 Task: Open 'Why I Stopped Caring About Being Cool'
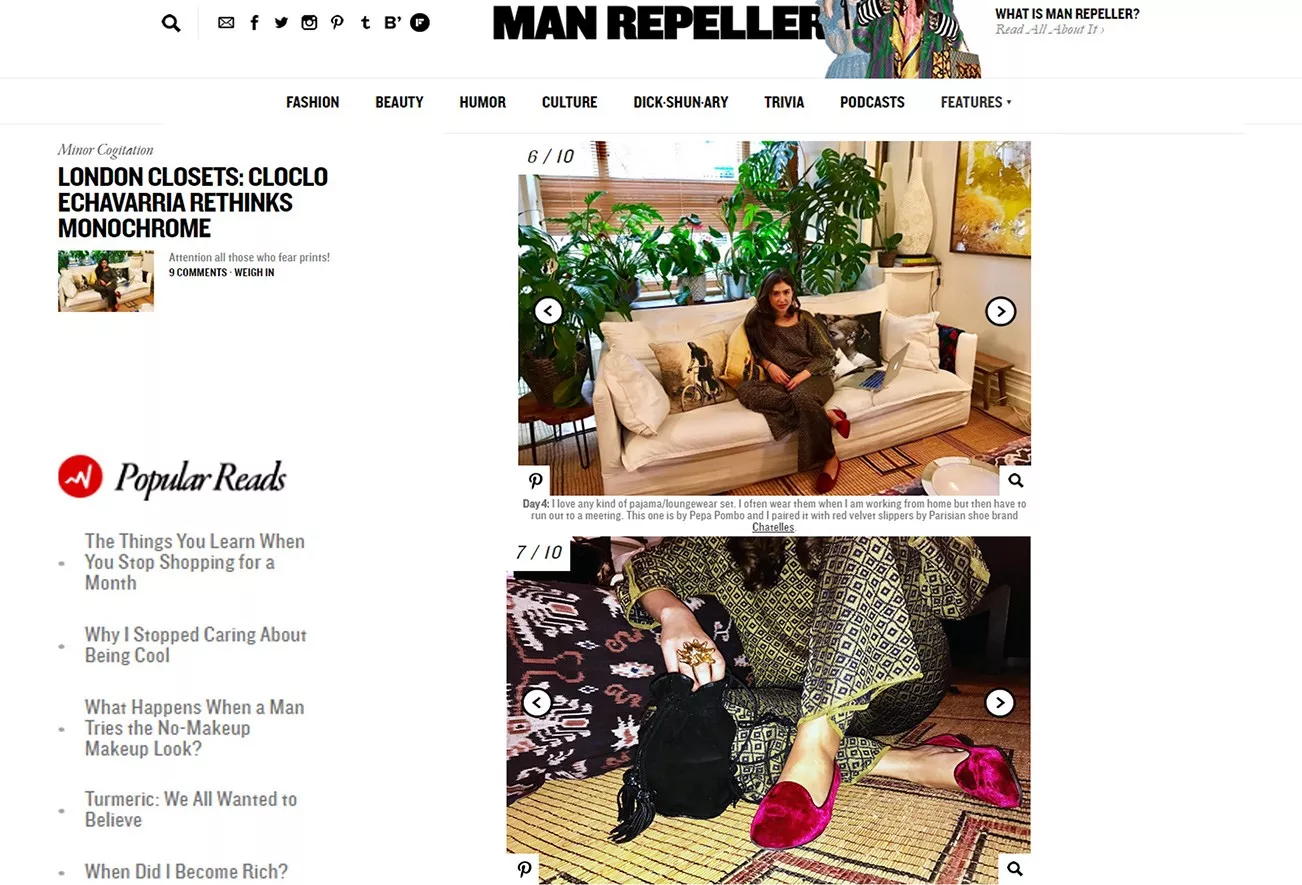(195, 645)
